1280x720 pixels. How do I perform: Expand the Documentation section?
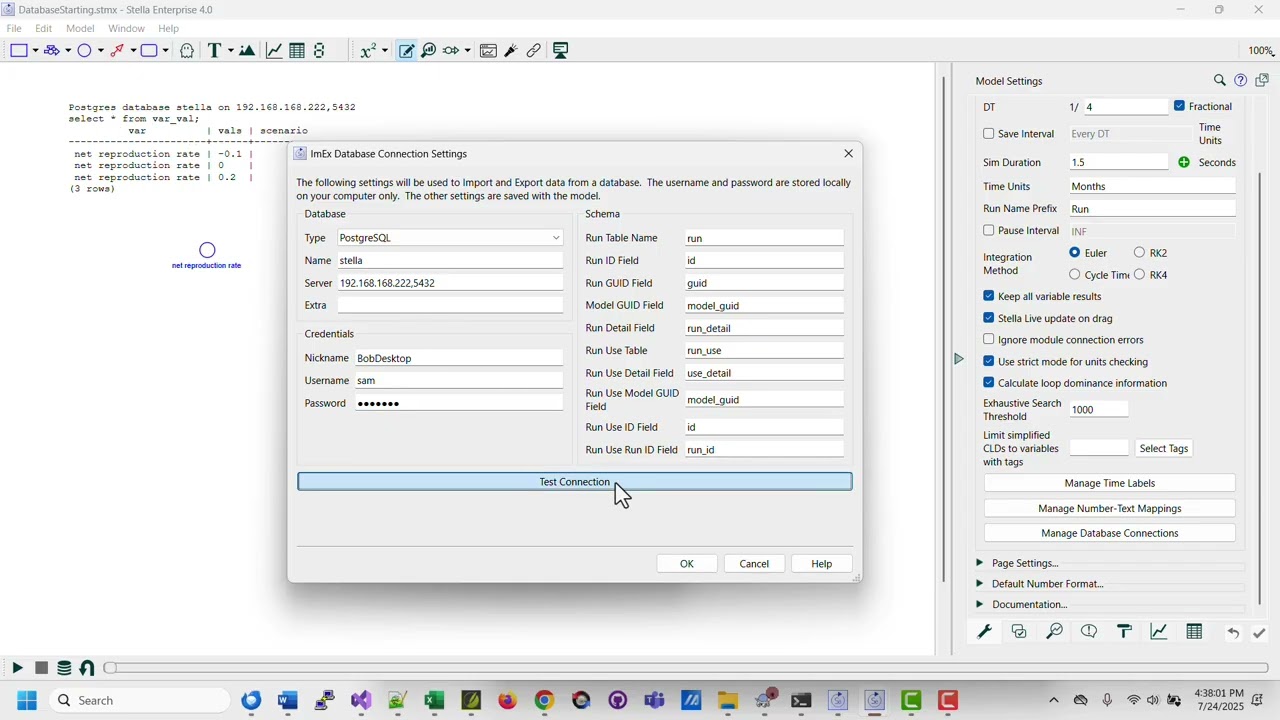tap(979, 604)
